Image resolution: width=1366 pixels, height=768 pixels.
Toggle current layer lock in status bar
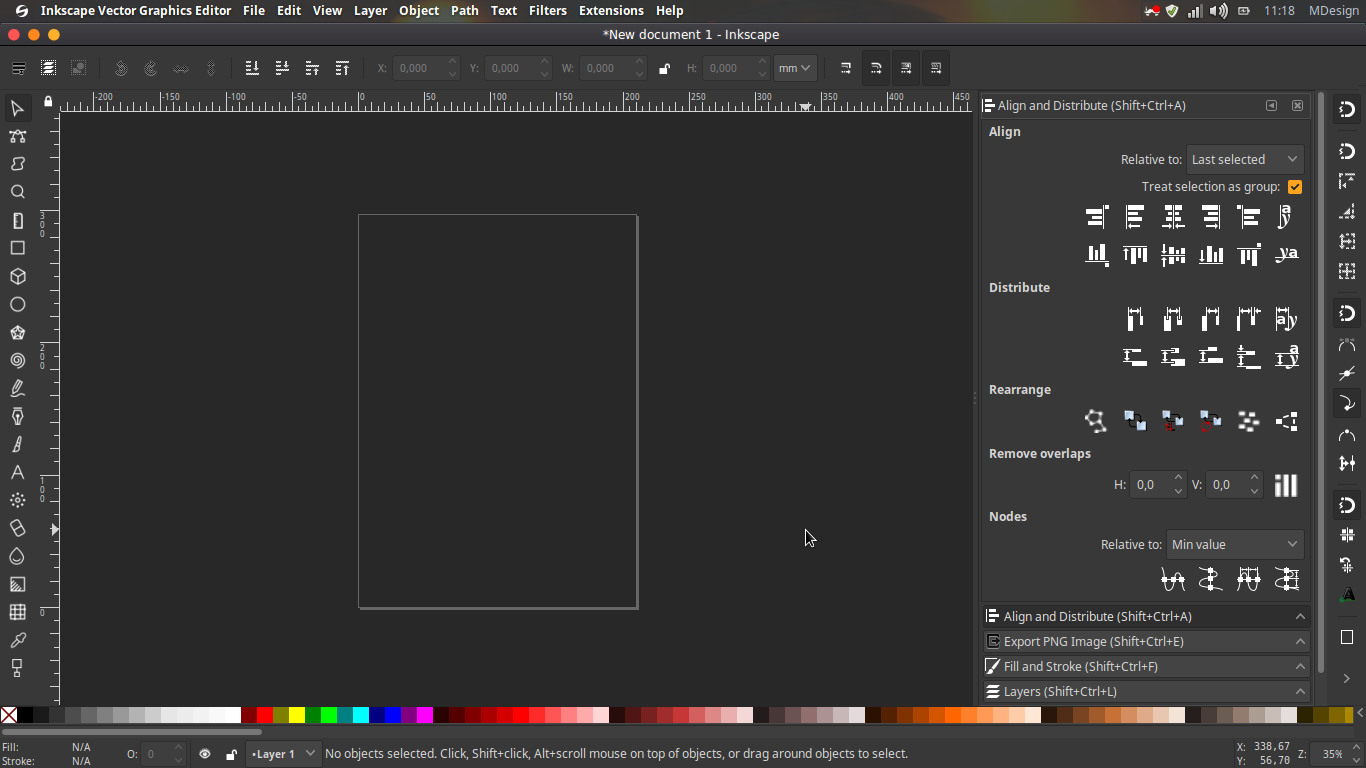[x=231, y=754]
